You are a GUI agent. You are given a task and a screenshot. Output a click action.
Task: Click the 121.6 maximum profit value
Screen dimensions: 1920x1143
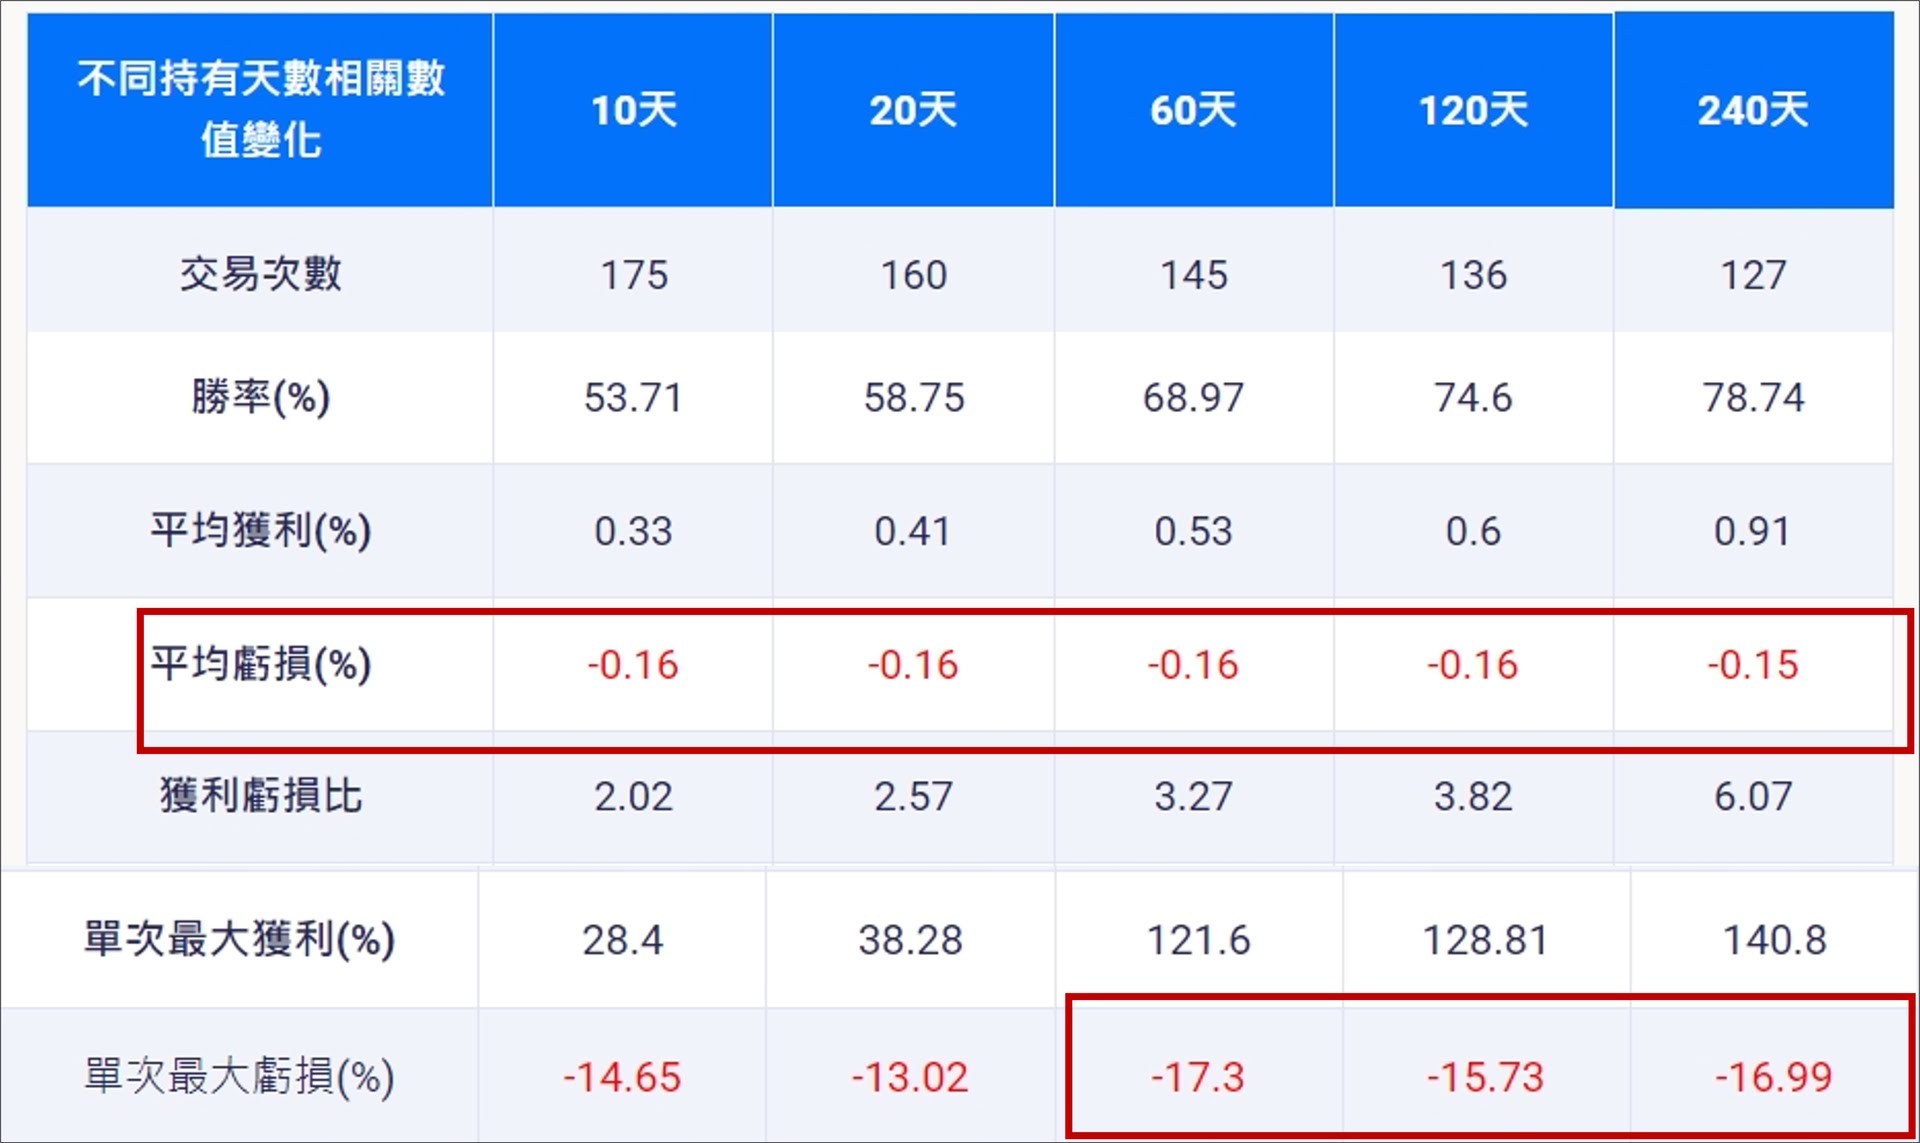pos(1198,940)
